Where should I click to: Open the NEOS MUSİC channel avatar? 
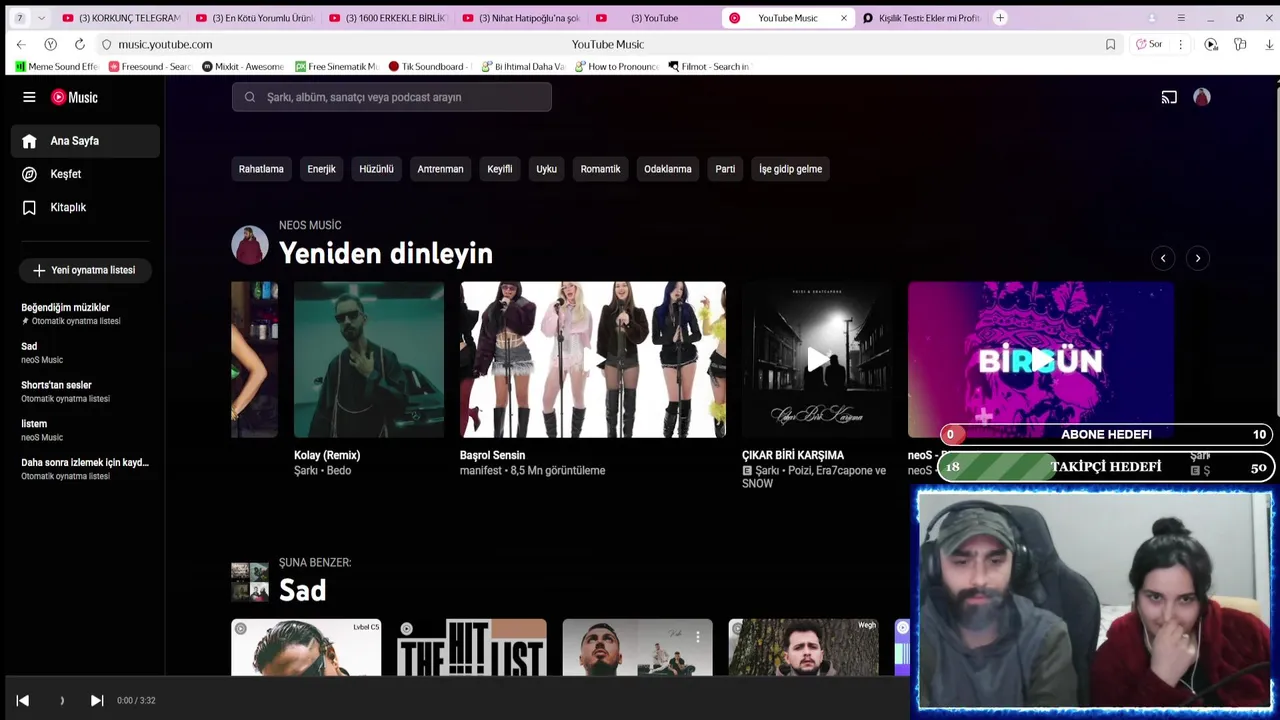tap(250, 245)
